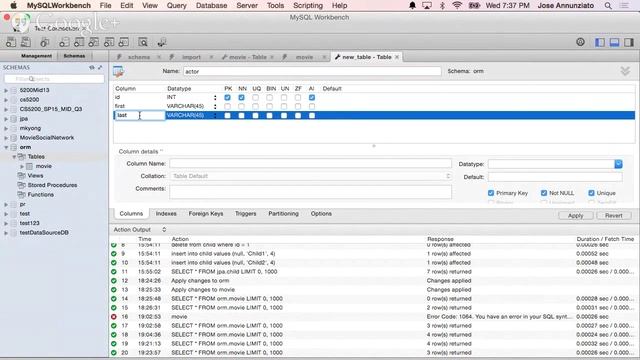640x360 pixels.
Task: Click the Comments text area
Action: [x=310, y=192]
